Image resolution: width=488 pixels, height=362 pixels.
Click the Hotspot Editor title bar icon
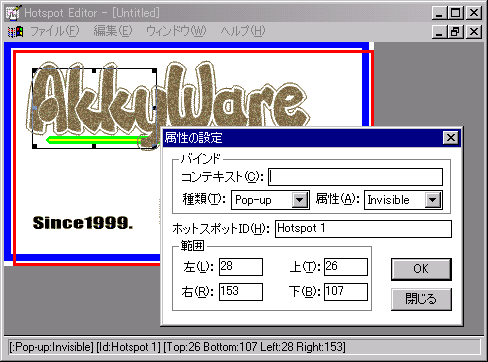pyautogui.click(x=13, y=13)
